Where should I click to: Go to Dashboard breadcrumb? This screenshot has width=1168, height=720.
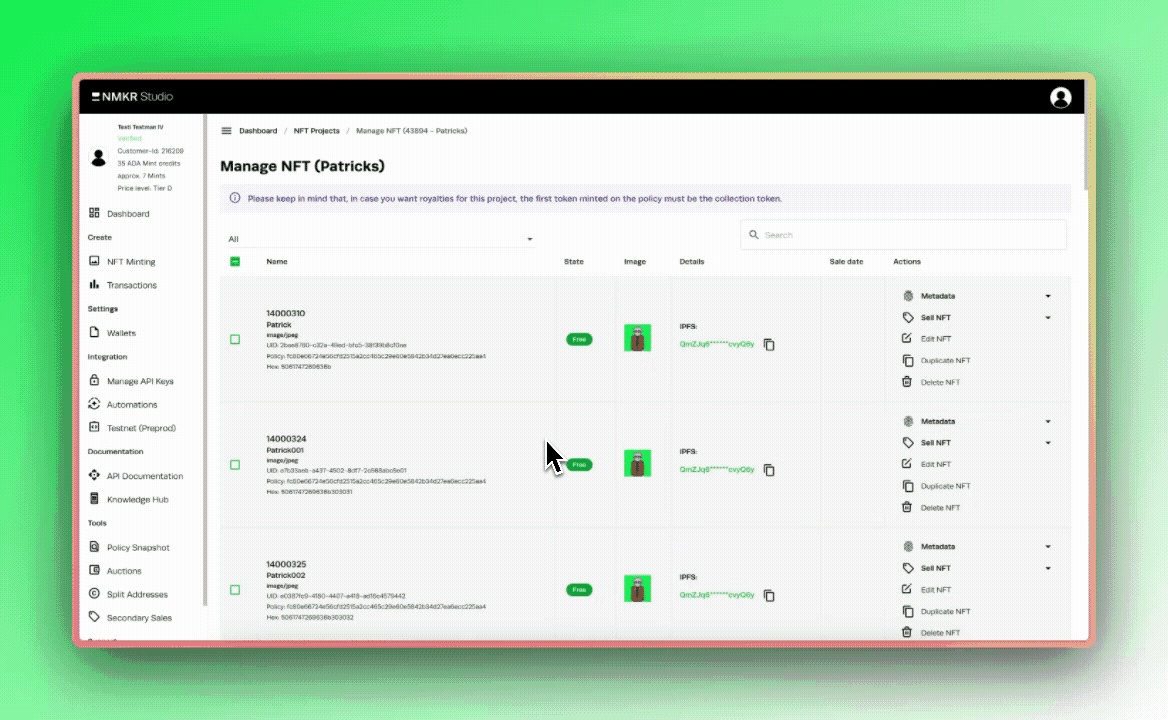click(258, 130)
